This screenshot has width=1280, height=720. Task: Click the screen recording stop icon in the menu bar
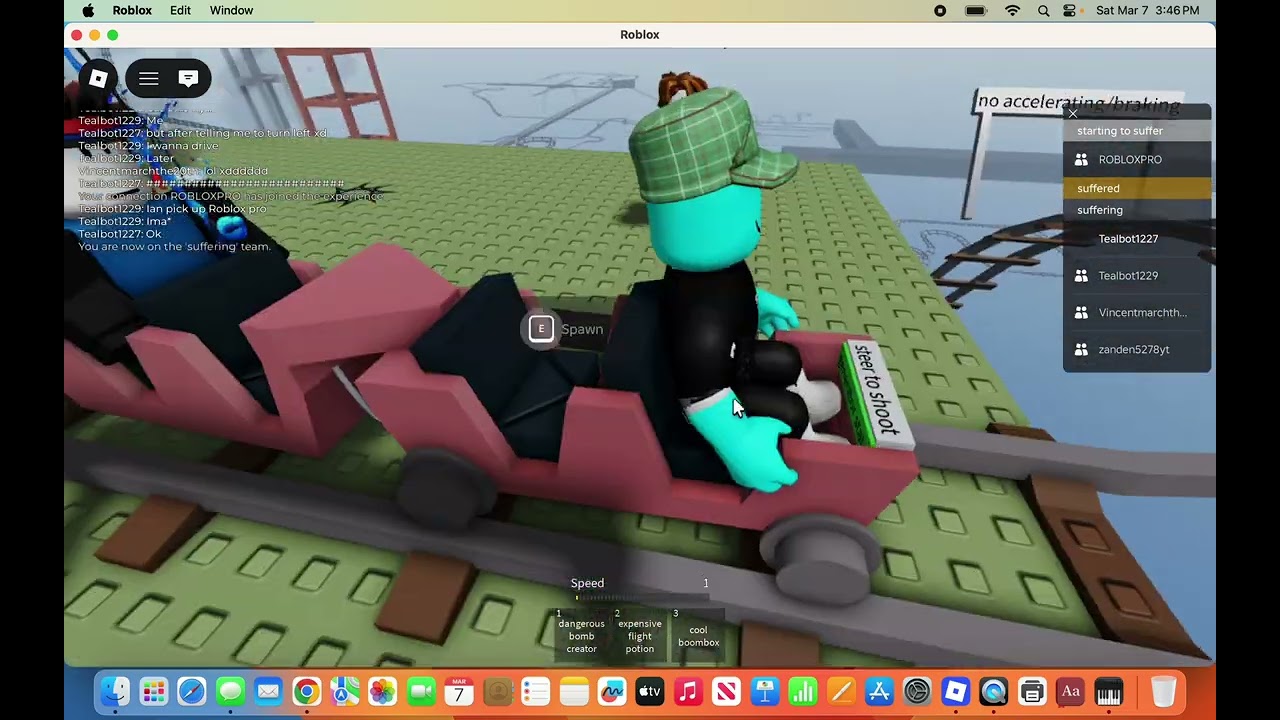click(x=940, y=10)
